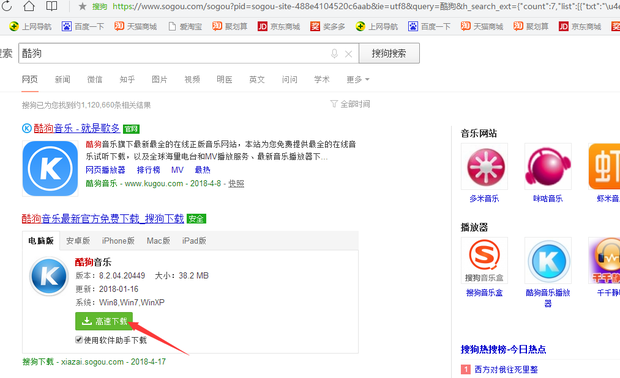Click the 咪咕音乐 text link
Viewport: 620px width, 378px height.
[548, 198]
